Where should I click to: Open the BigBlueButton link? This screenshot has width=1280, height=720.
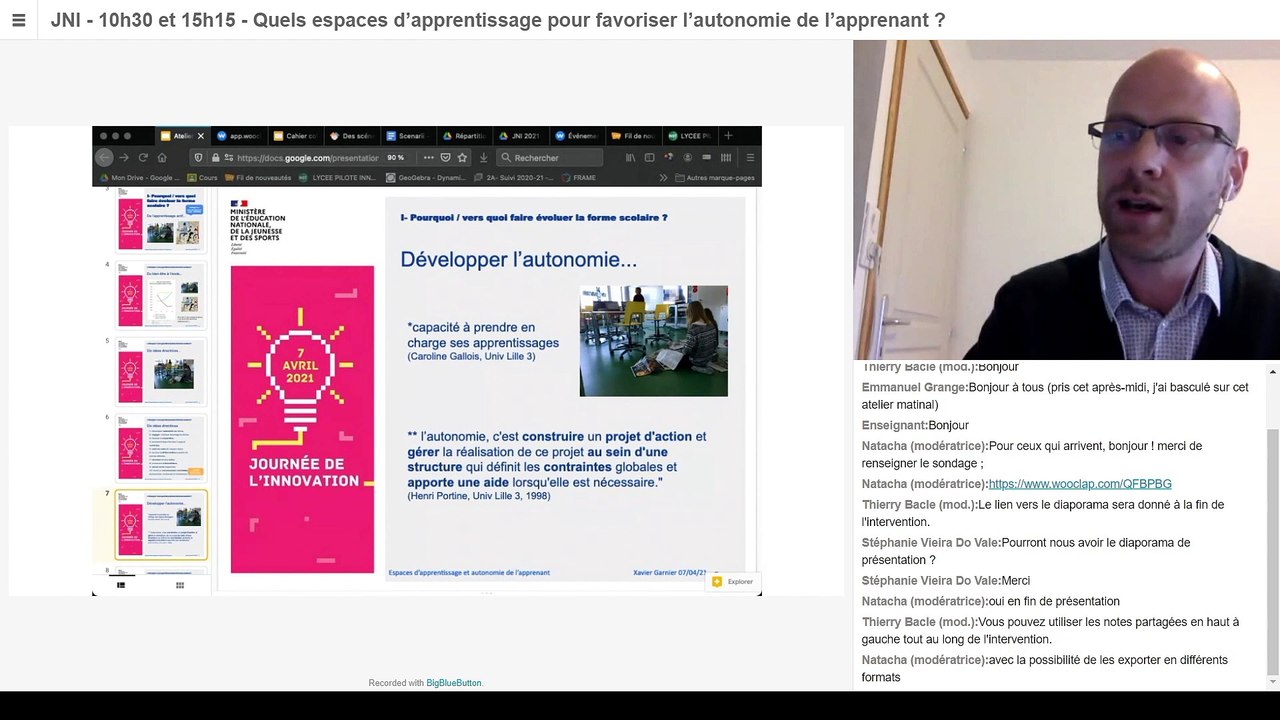454,683
